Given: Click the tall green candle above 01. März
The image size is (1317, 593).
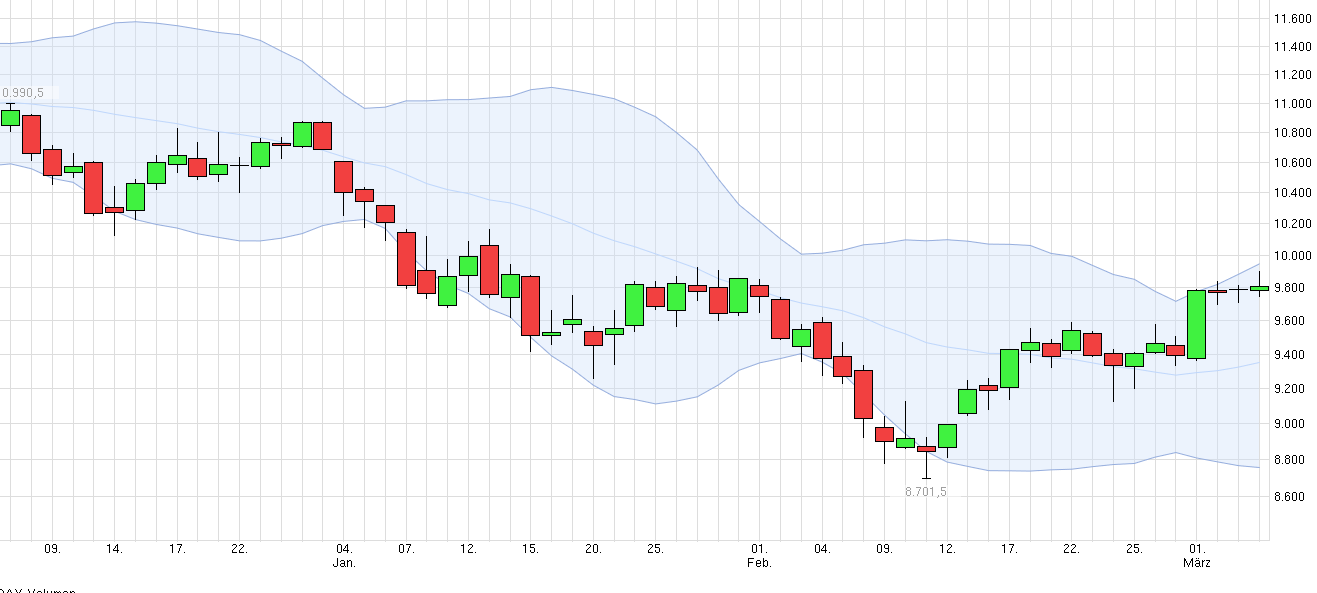Looking at the screenshot, I should (1196, 324).
